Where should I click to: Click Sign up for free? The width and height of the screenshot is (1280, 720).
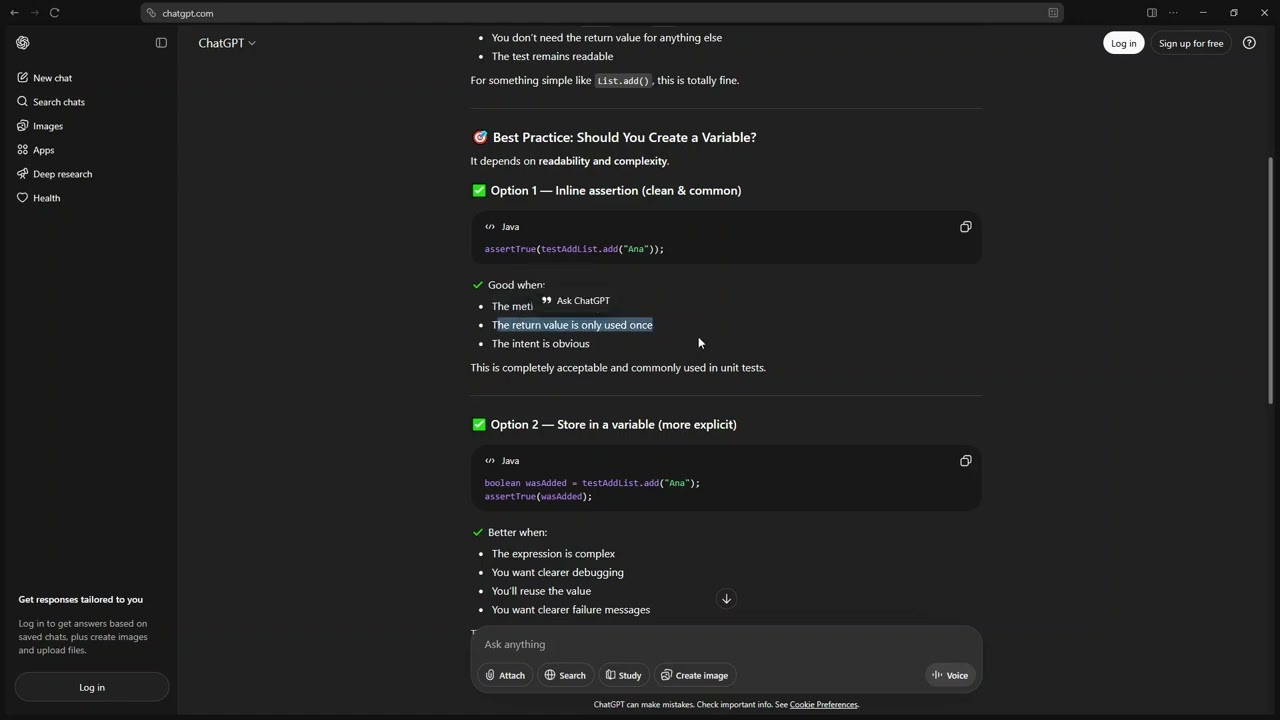tap(1190, 43)
